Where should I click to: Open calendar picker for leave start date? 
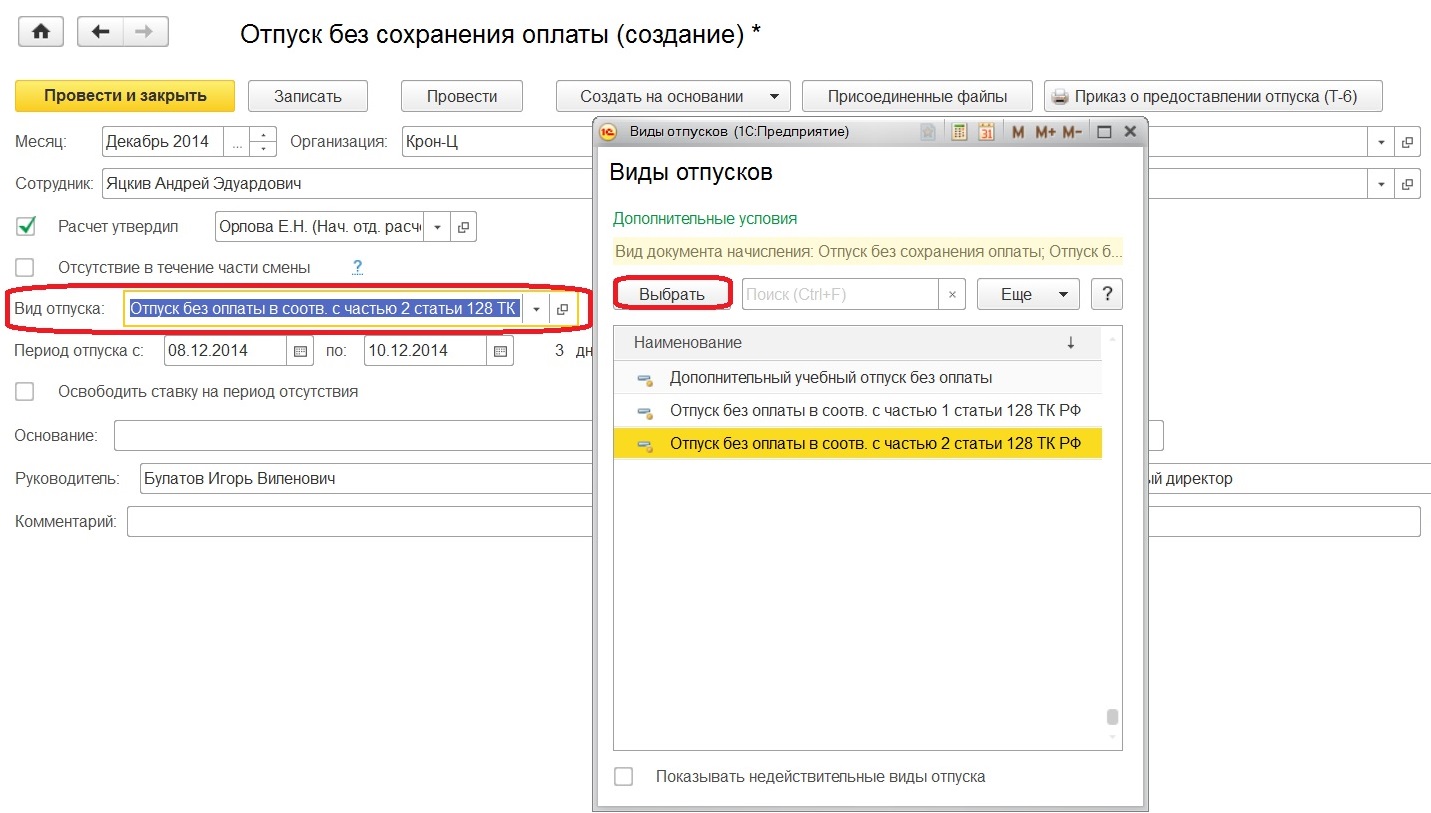pyautogui.click(x=299, y=351)
